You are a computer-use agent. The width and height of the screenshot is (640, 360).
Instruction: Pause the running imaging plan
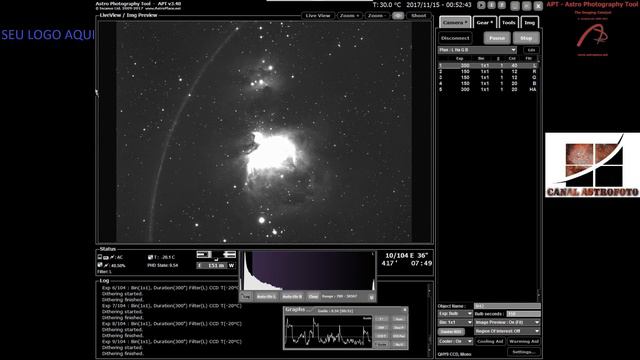[497, 38]
